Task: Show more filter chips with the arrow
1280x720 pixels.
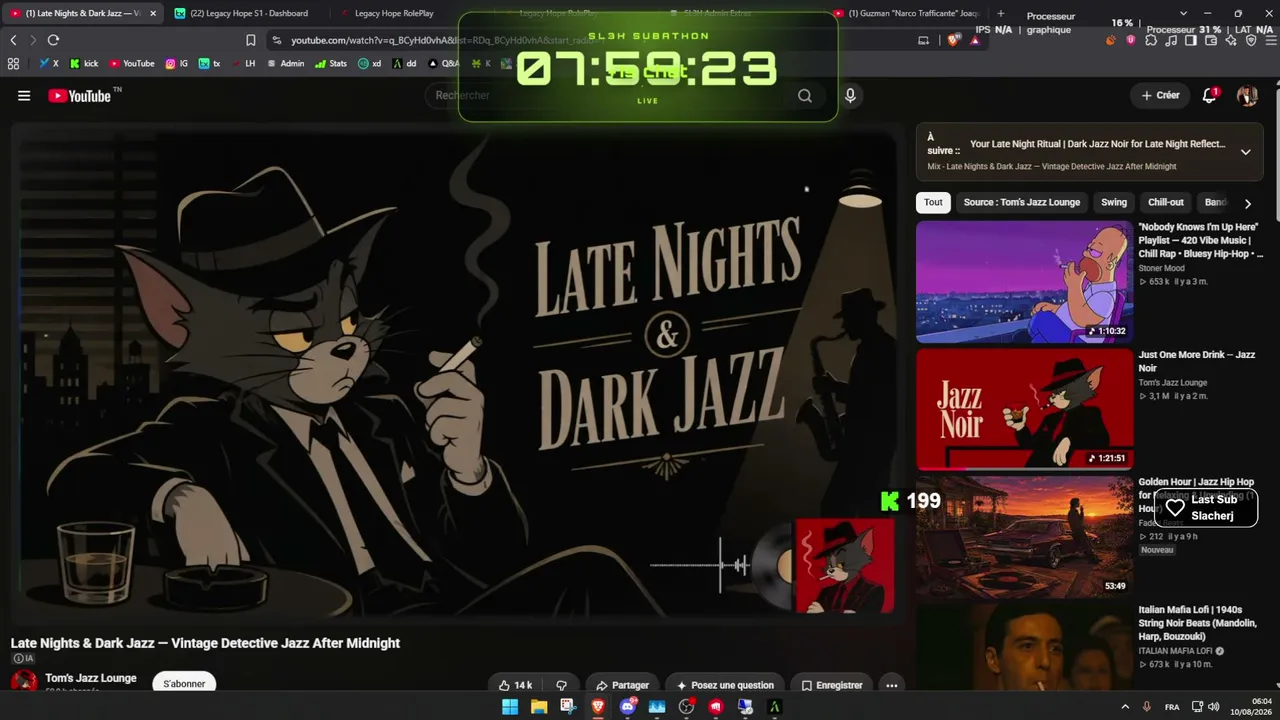Action: click(1247, 203)
